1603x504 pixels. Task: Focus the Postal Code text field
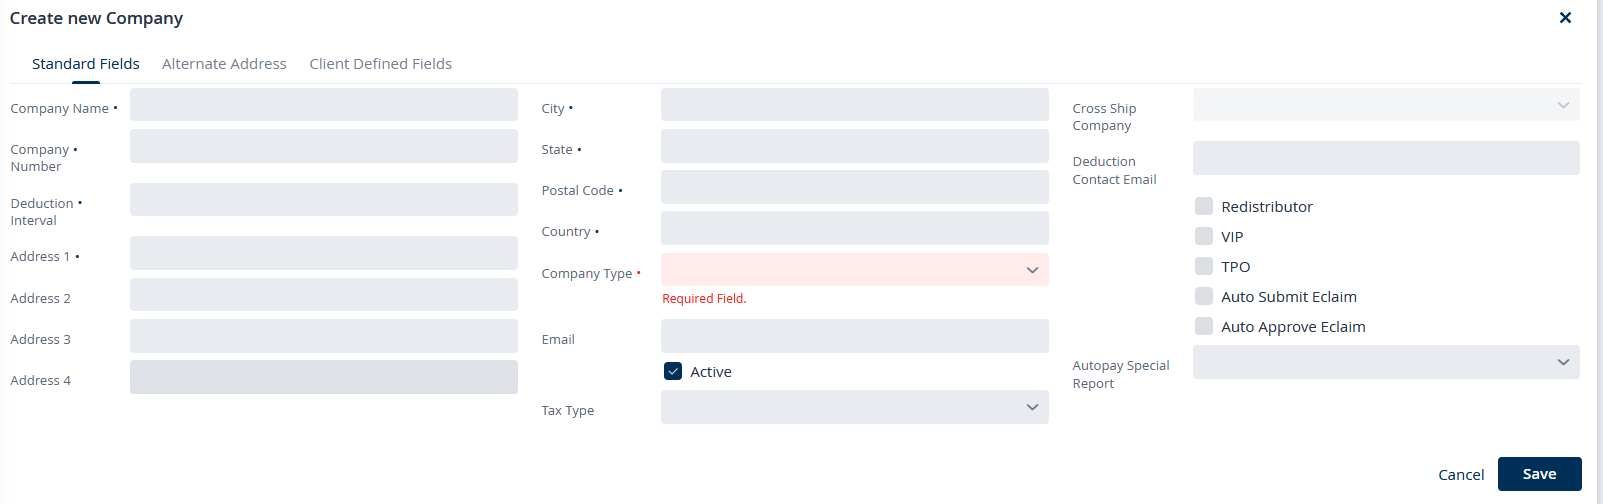point(854,187)
